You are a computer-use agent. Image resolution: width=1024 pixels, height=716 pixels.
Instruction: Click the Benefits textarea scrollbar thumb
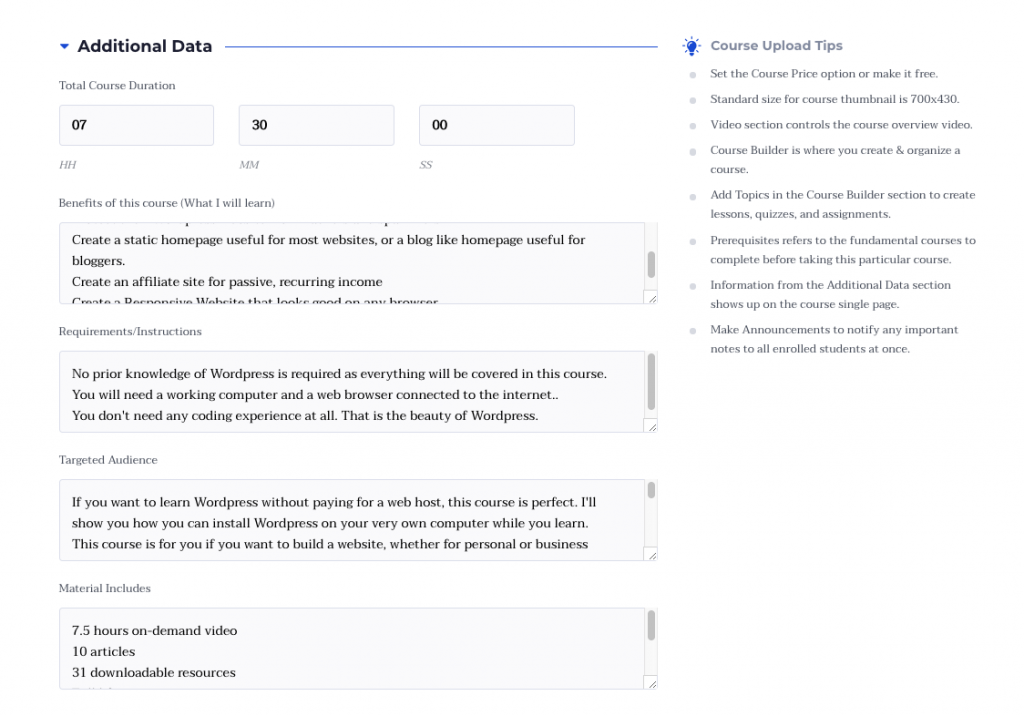651,265
